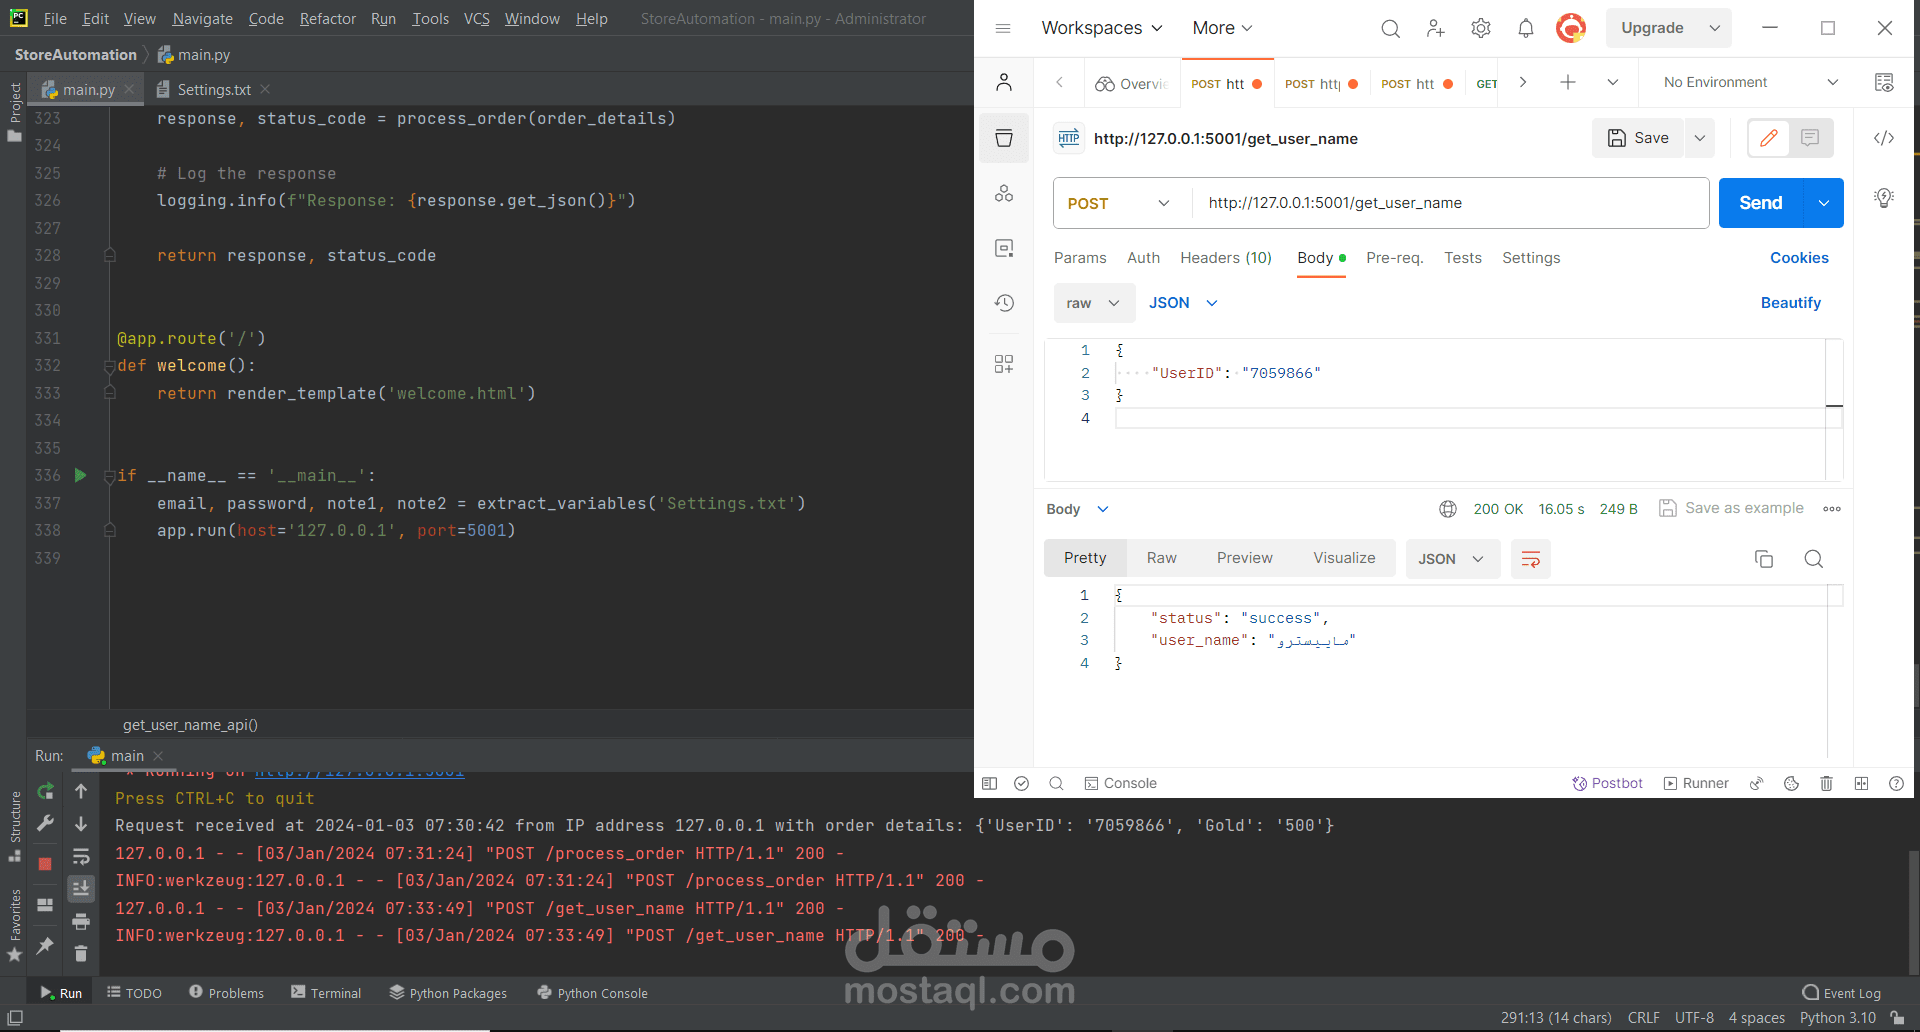Copy the response body with copy icon

(x=1764, y=559)
